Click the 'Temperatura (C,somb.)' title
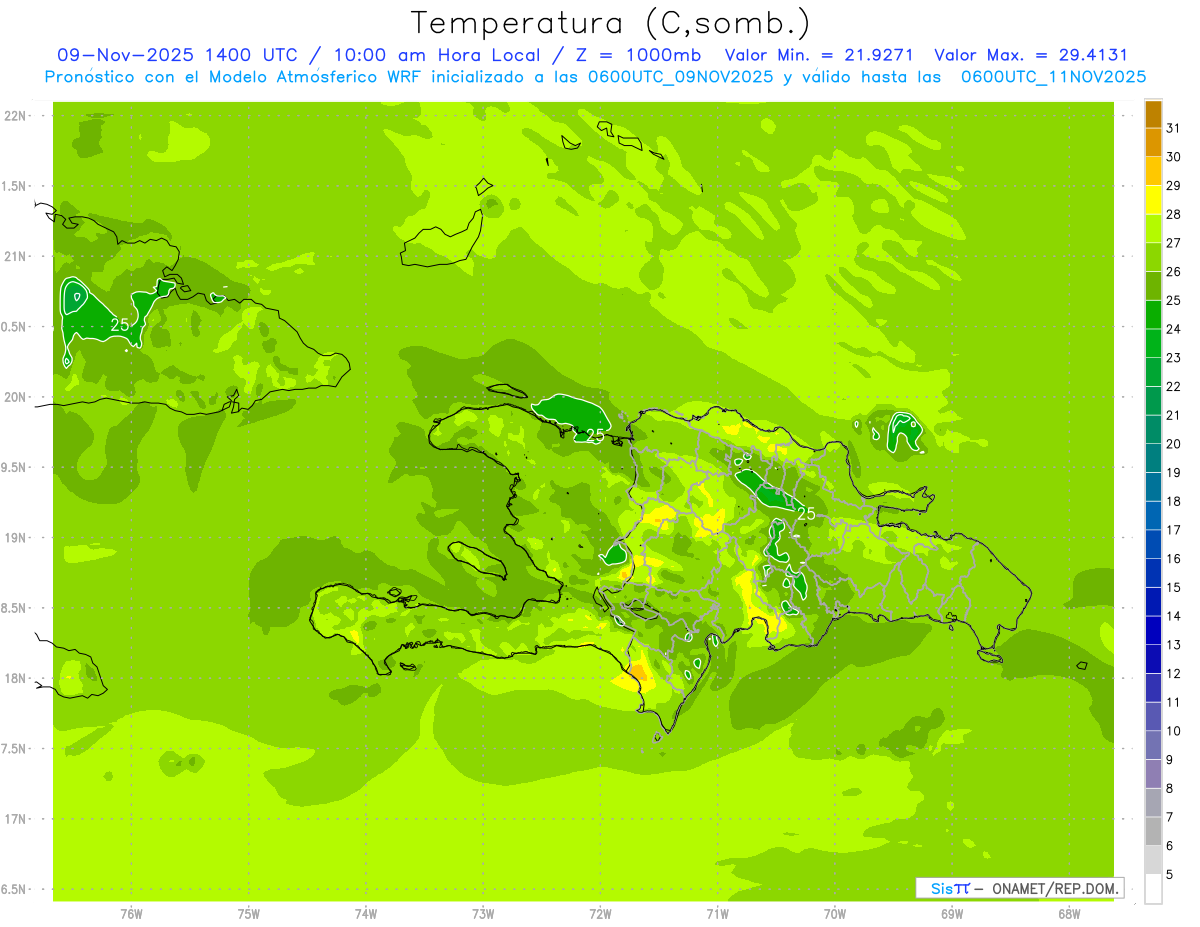Viewport: 1200px width, 927px height. click(x=612, y=24)
